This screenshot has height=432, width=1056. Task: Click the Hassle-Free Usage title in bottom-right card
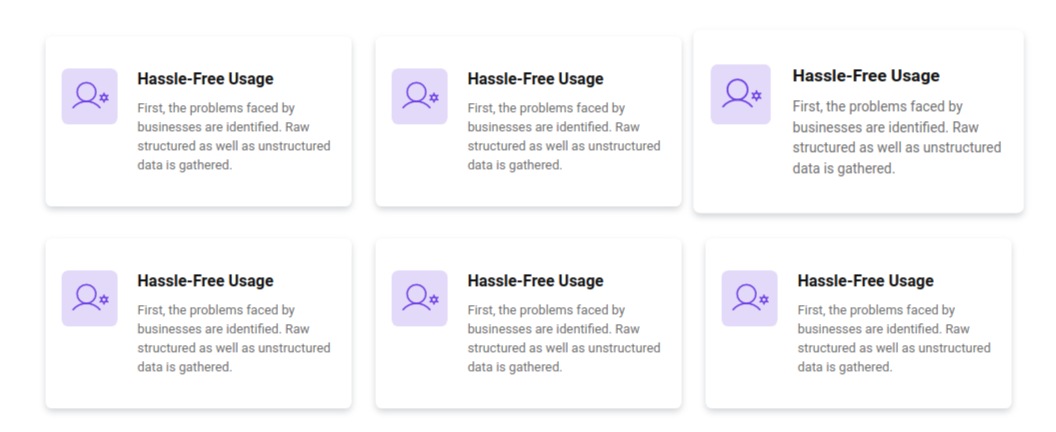(x=865, y=281)
